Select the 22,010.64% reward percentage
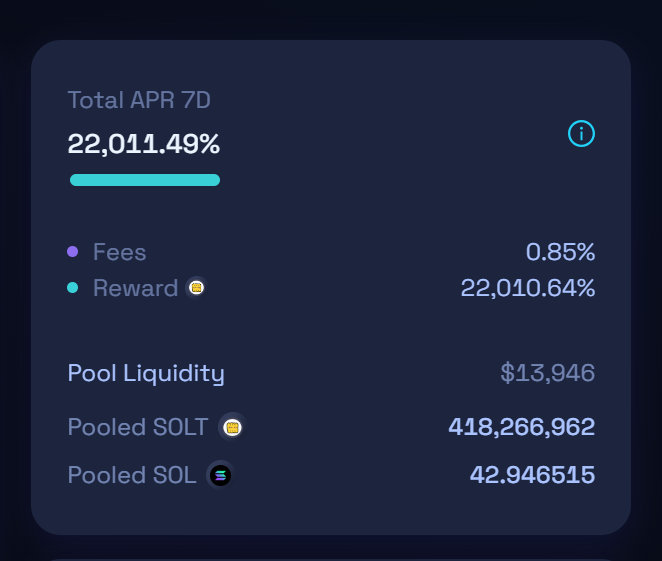The image size is (662, 561). pyautogui.click(x=527, y=288)
